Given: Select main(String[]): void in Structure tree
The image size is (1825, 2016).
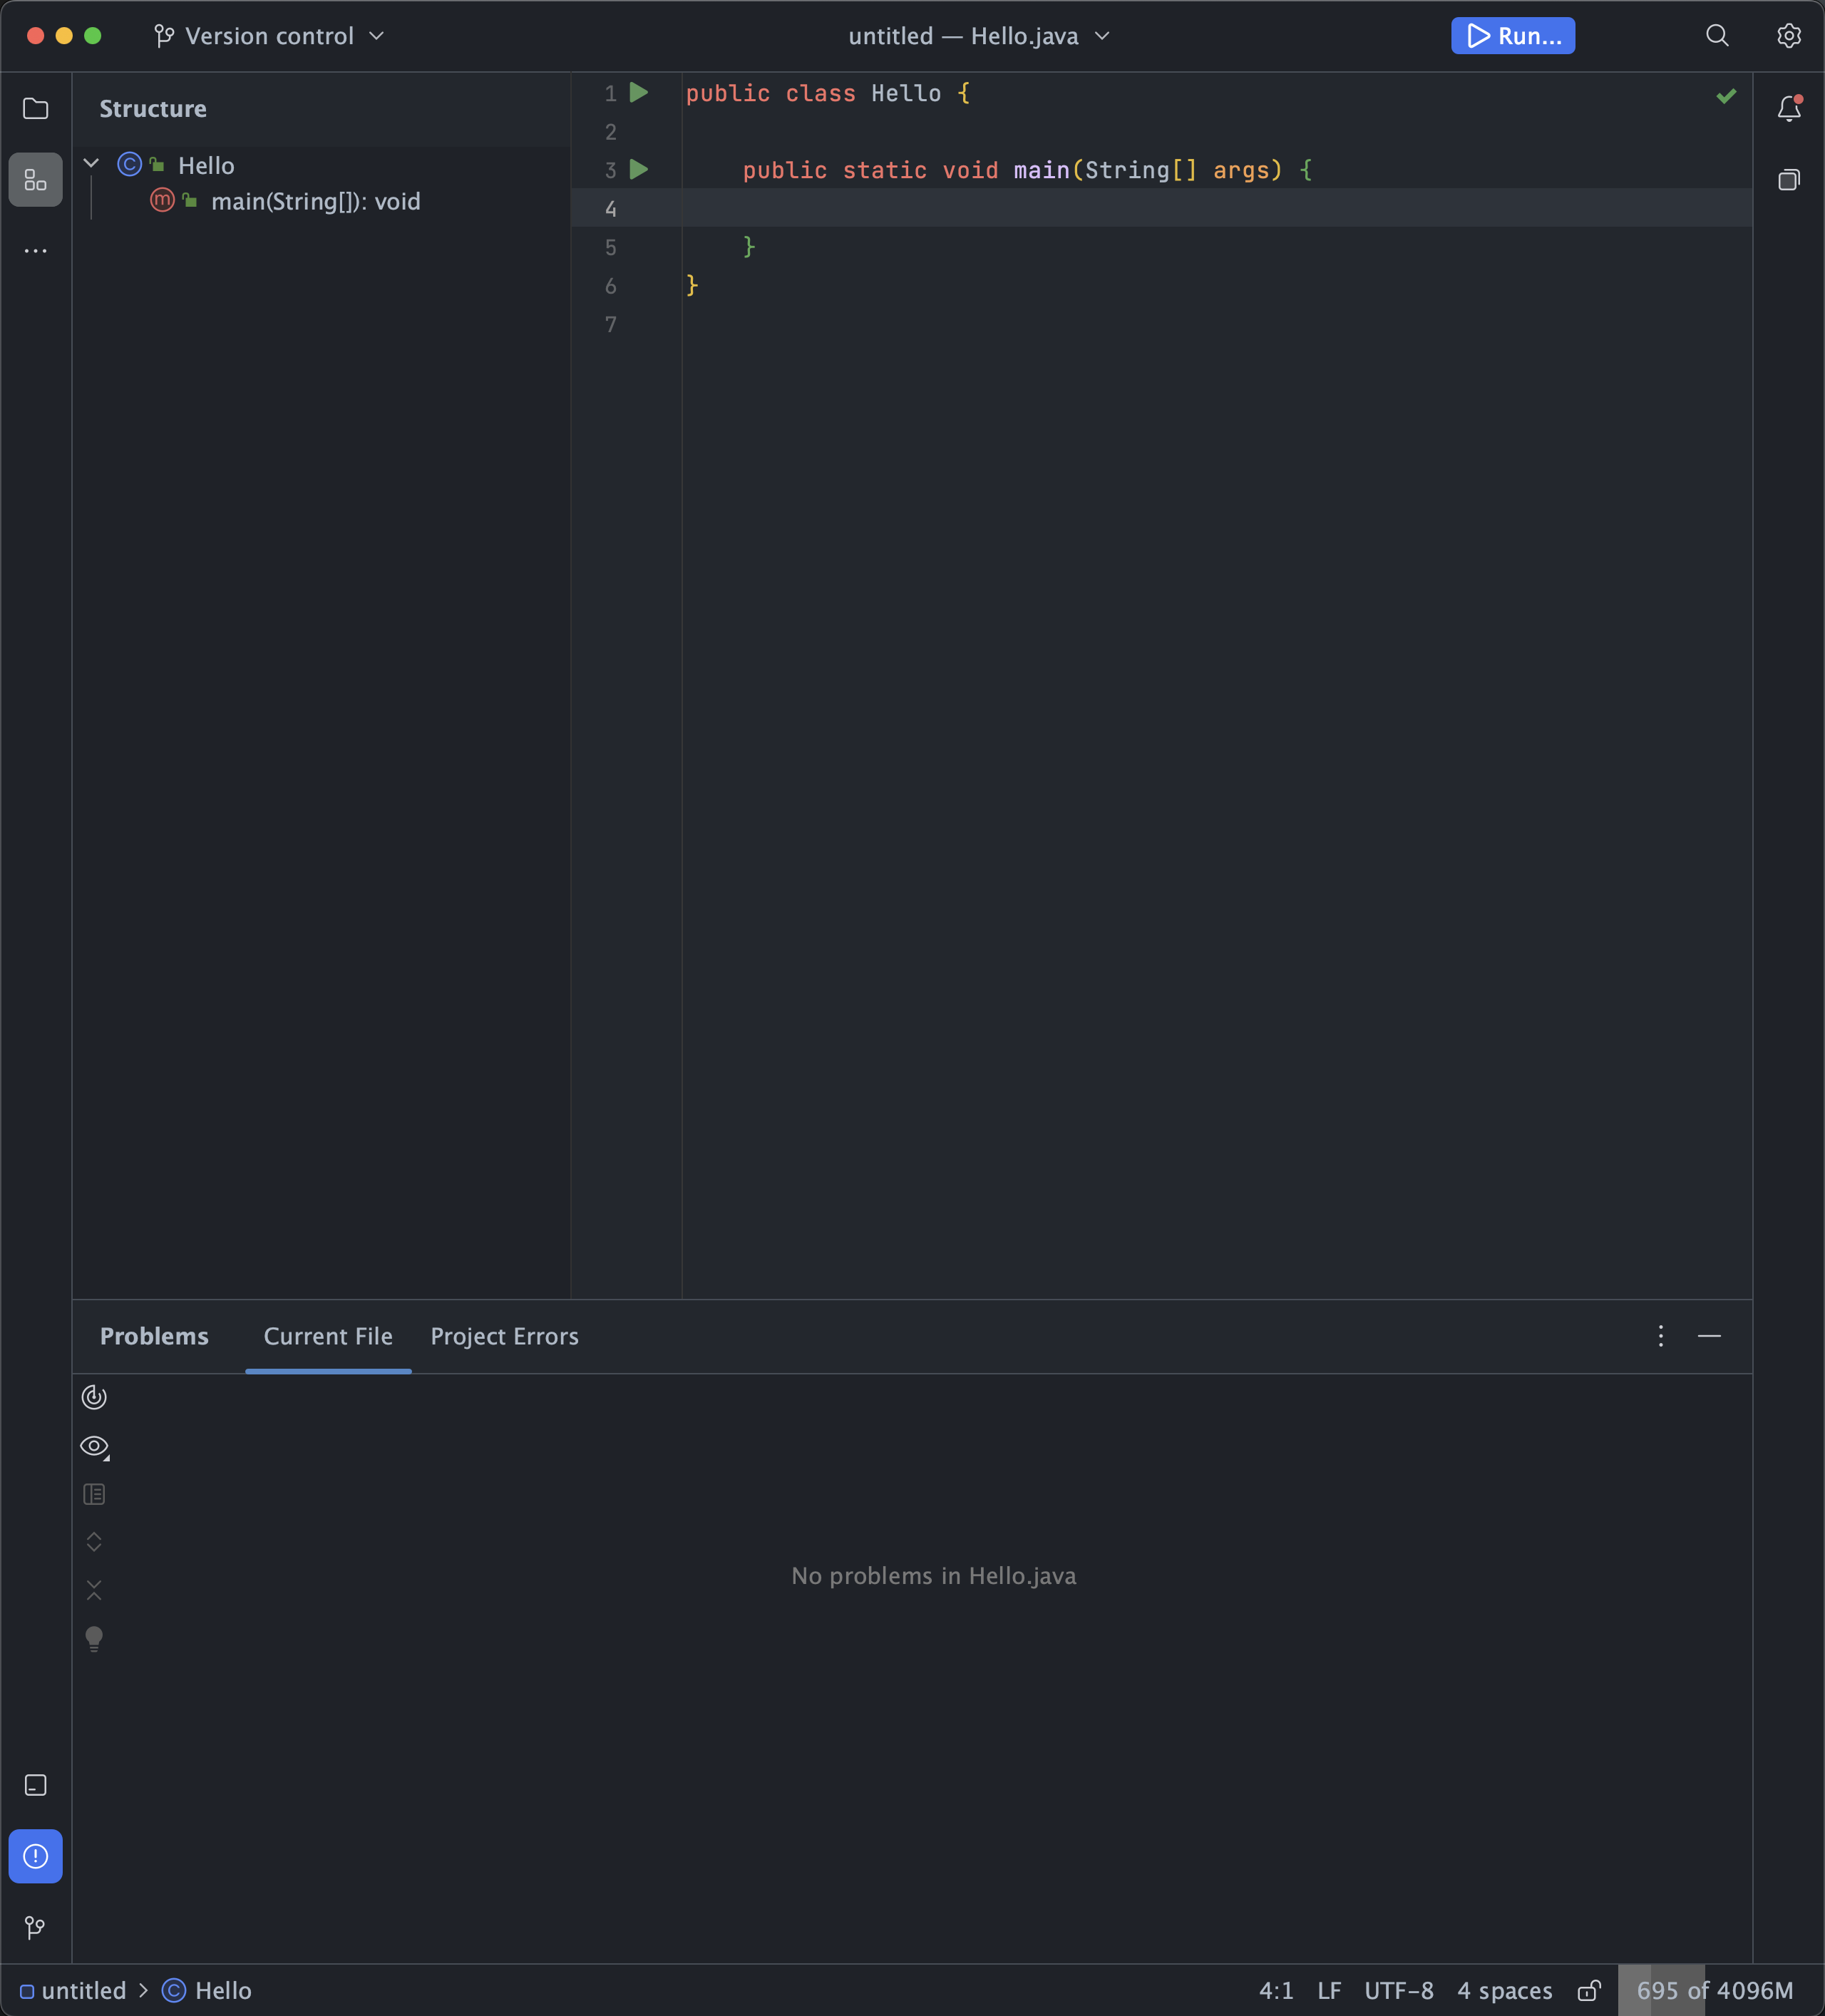Looking at the screenshot, I should tap(316, 201).
